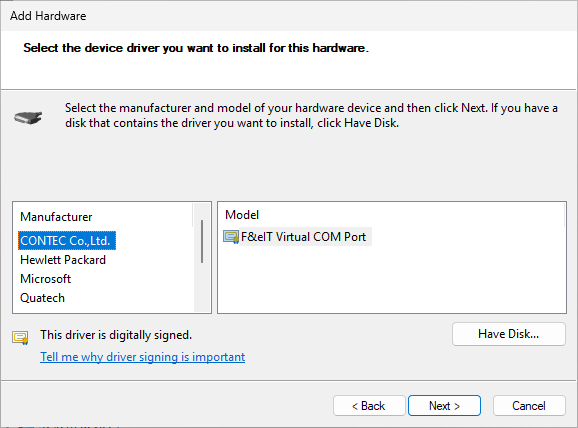The height and width of the screenshot is (428, 578).
Task: Open 'Tell me why driver signing is important' link
Action: [x=143, y=357]
